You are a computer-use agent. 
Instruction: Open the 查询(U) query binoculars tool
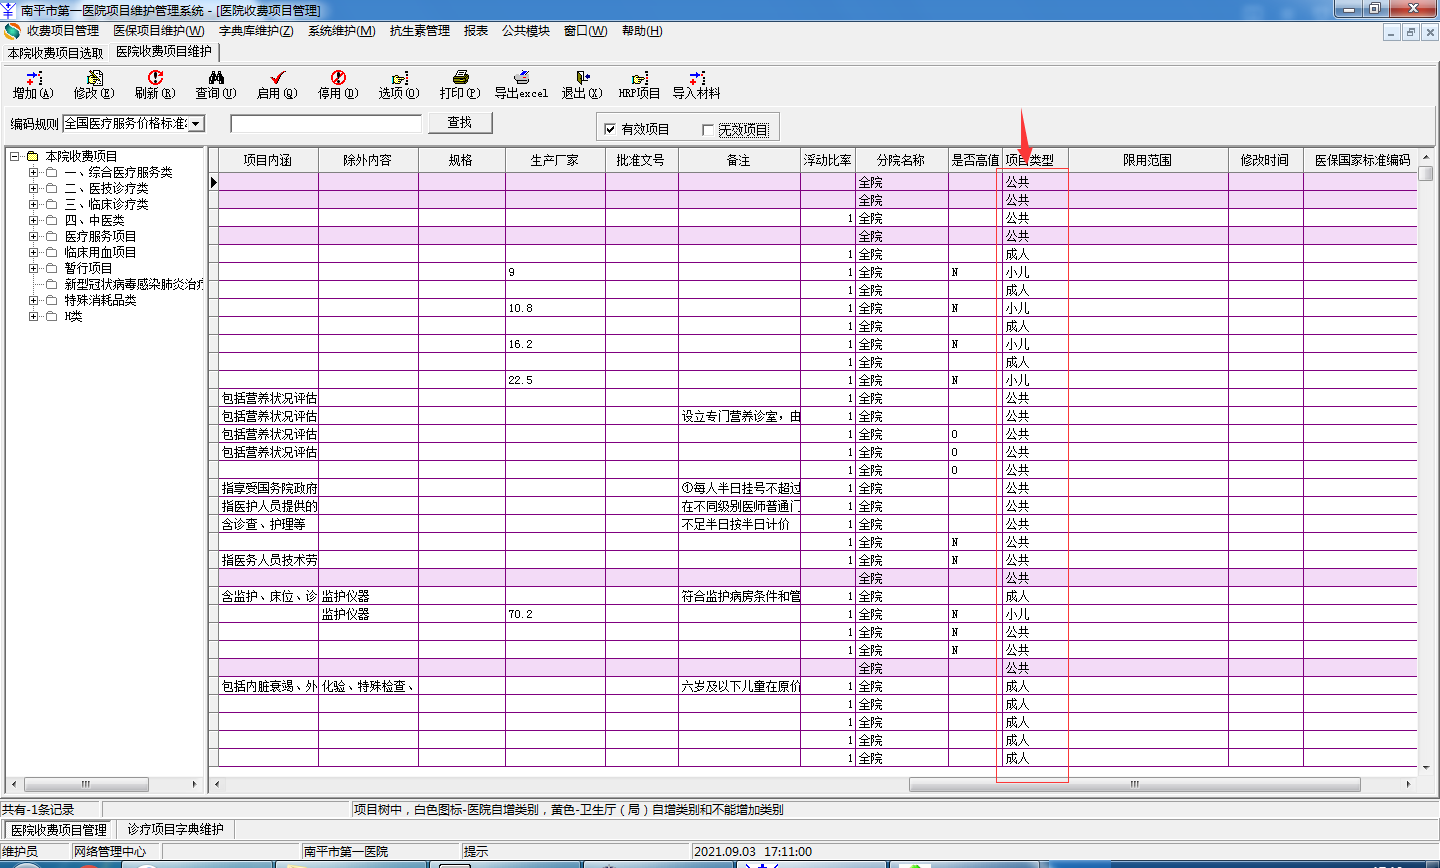(216, 85)
